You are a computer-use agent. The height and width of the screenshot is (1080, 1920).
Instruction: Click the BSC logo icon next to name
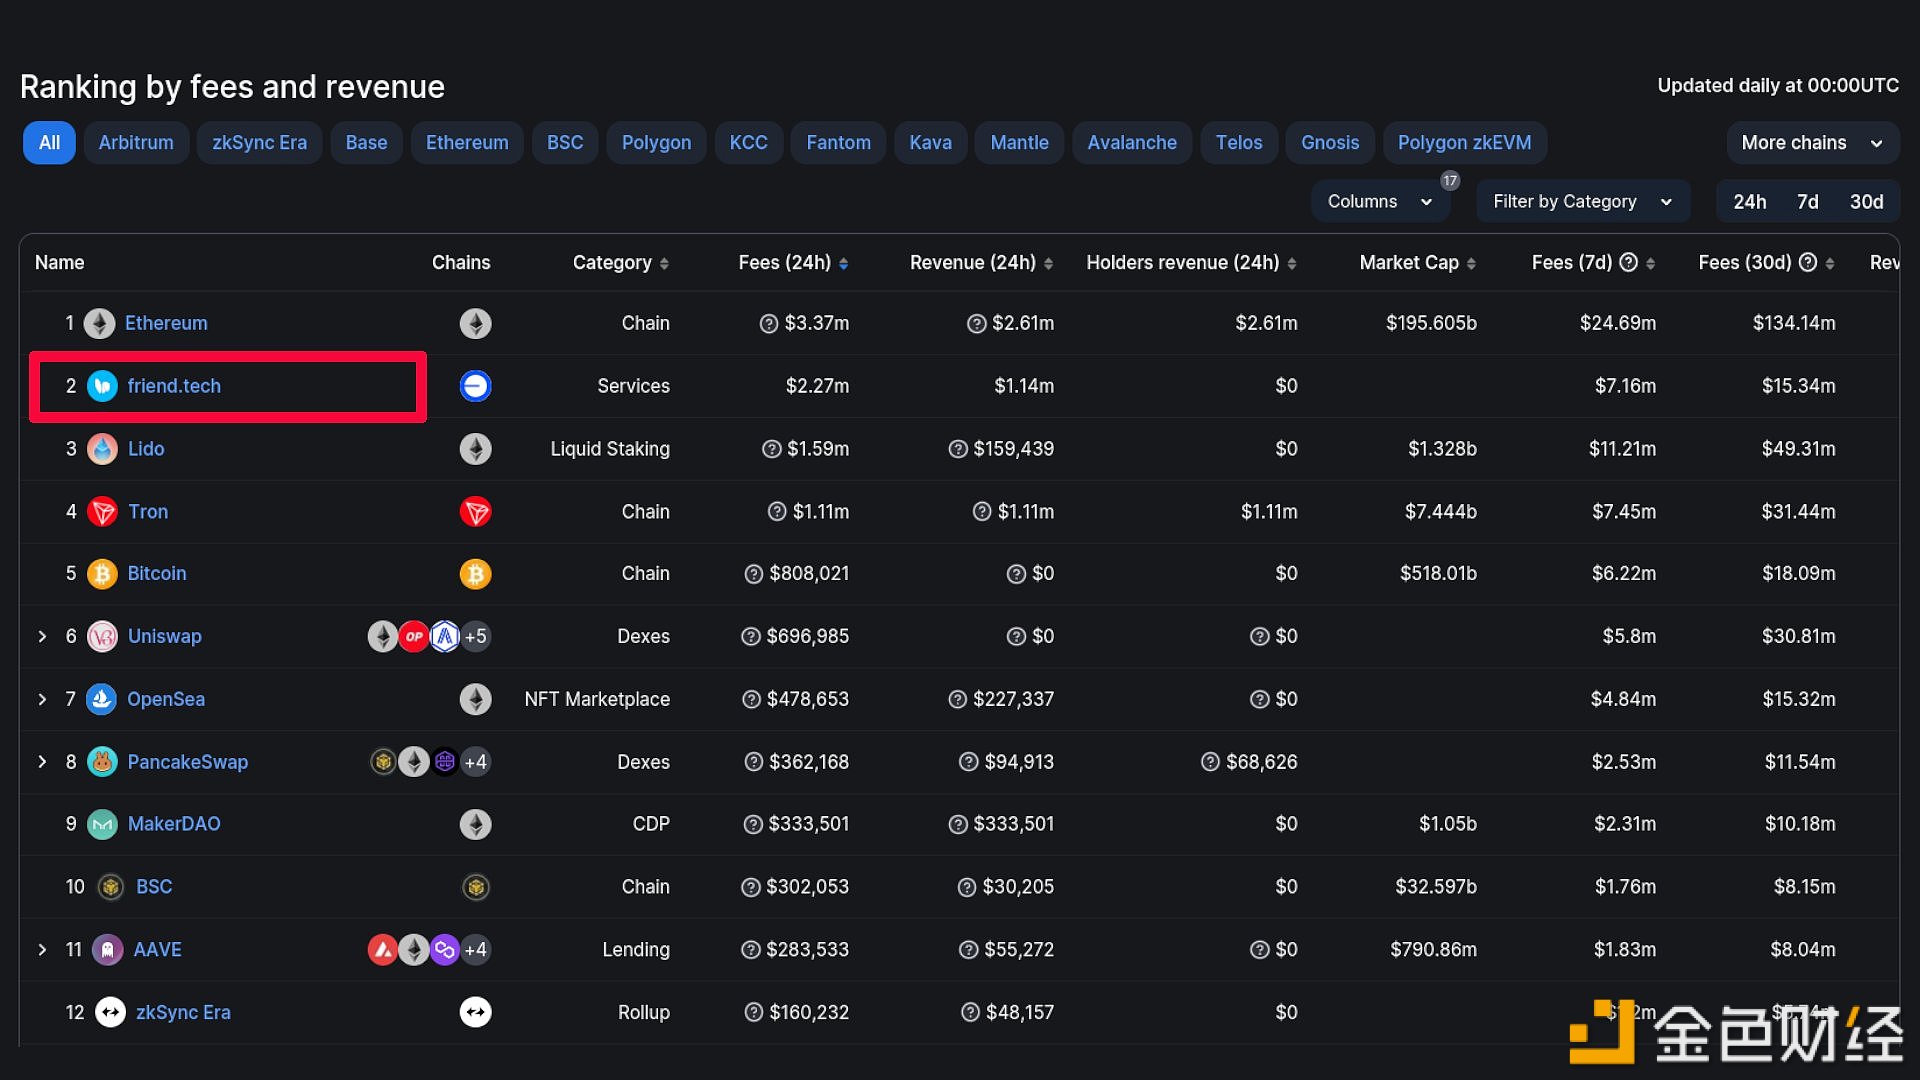coord(110,887)
